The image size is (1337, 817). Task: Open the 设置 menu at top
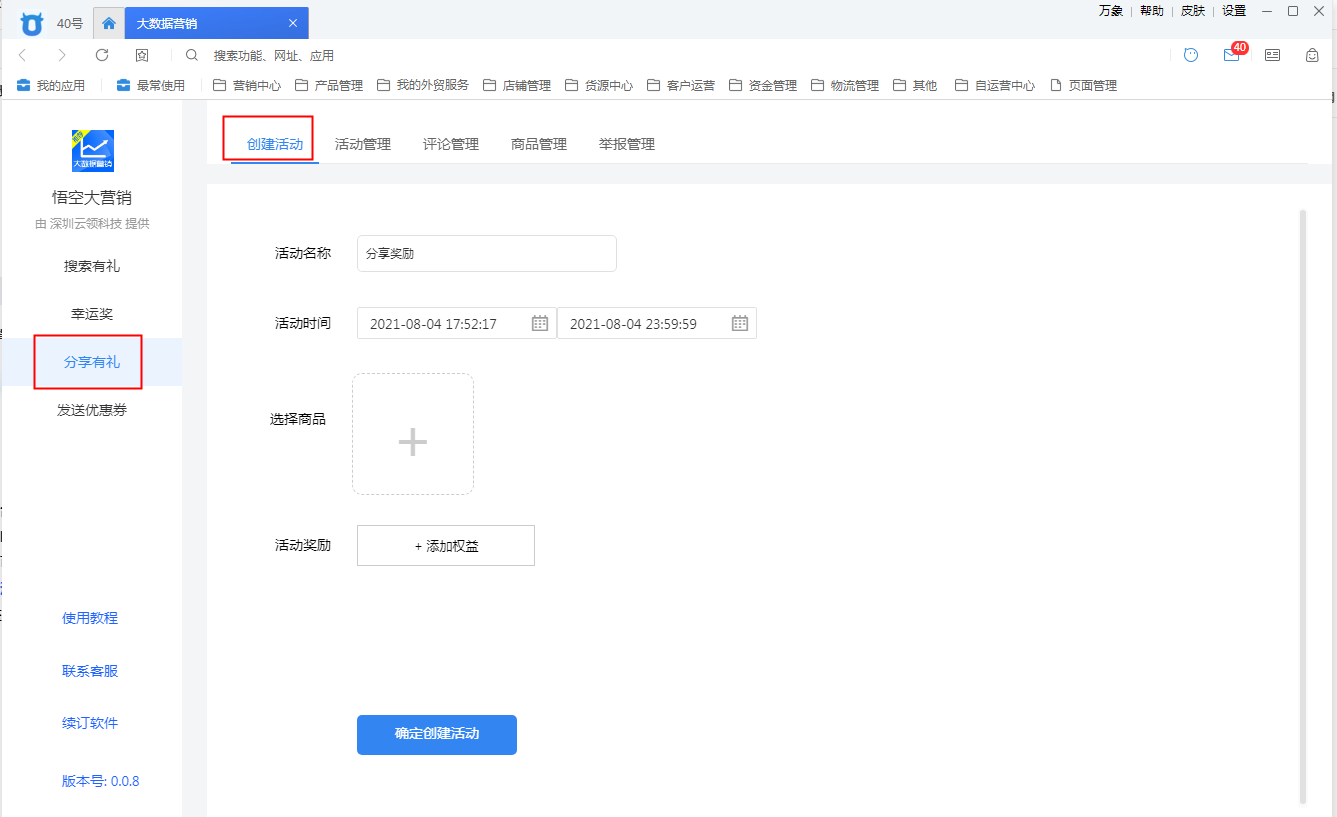tap(1234, 10)
